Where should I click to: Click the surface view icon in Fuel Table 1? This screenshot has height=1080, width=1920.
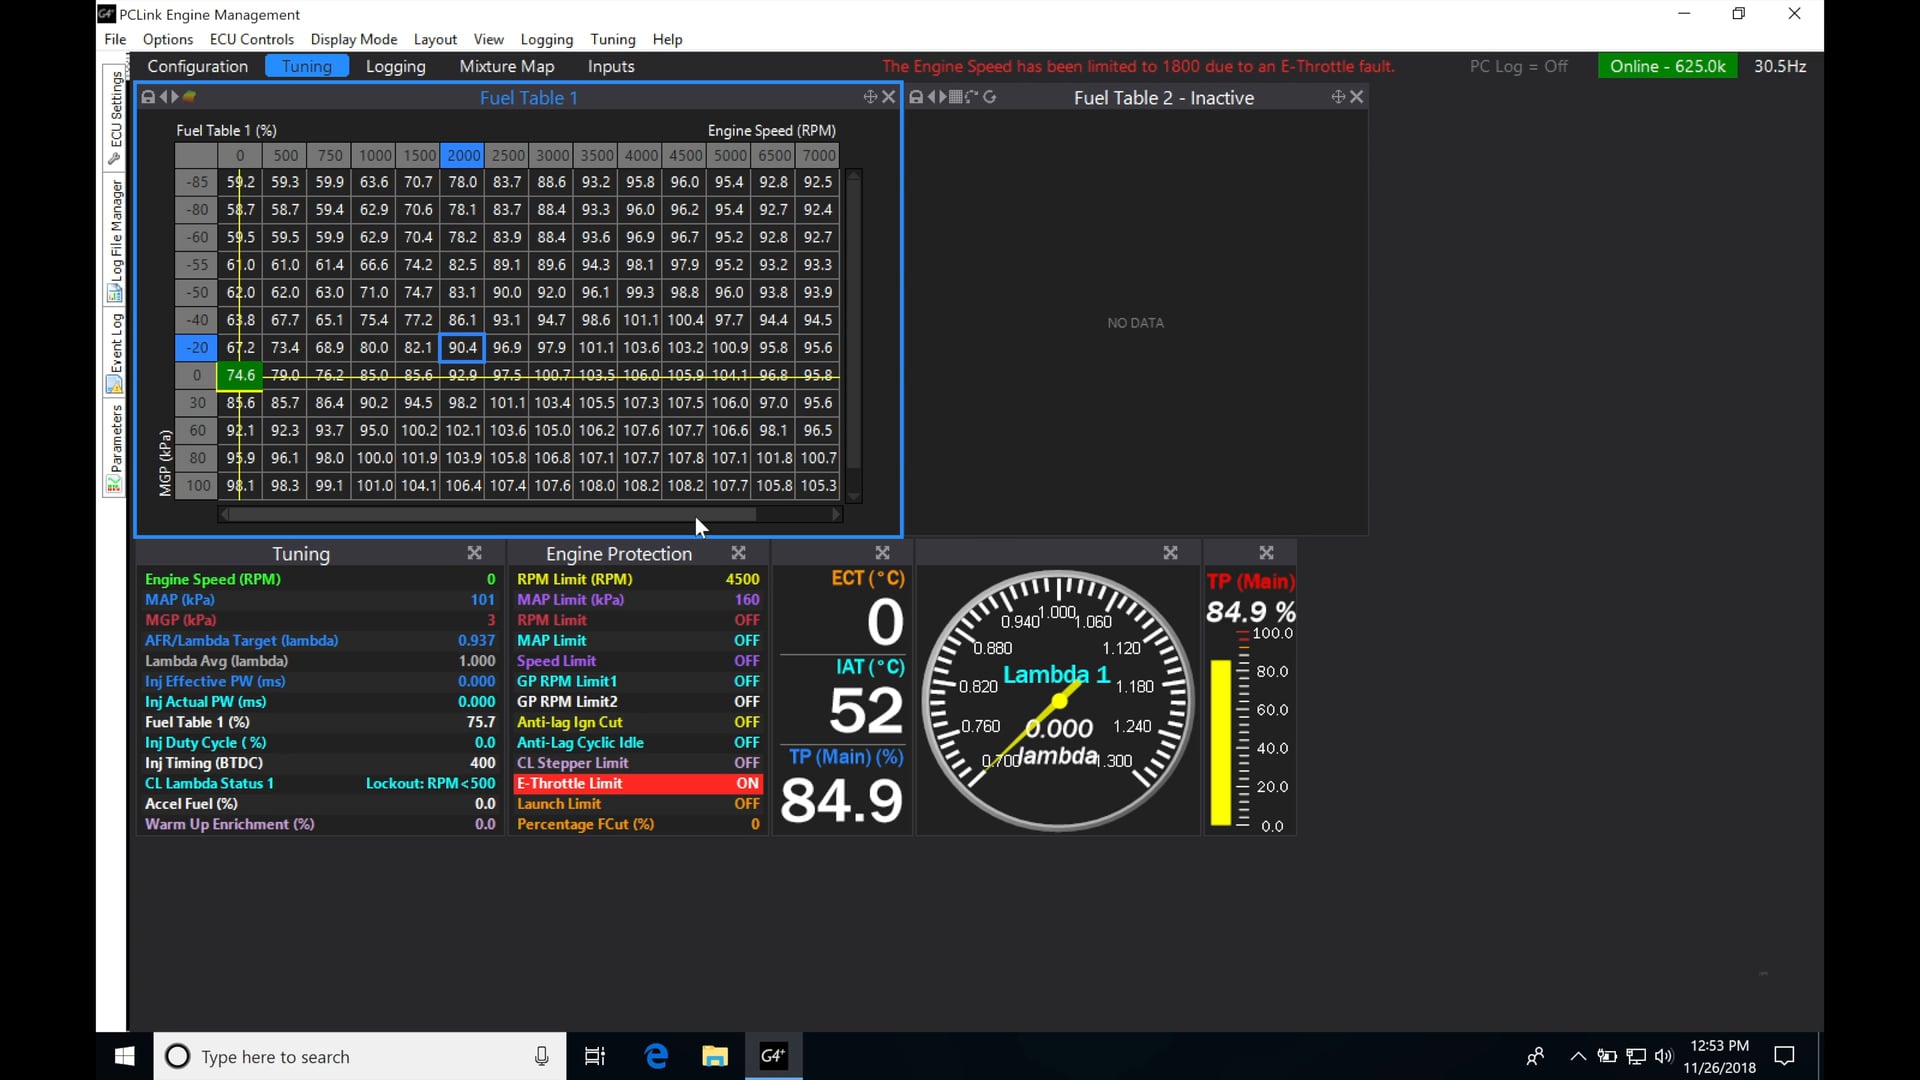pyautogui.click(x=189, y=97)
